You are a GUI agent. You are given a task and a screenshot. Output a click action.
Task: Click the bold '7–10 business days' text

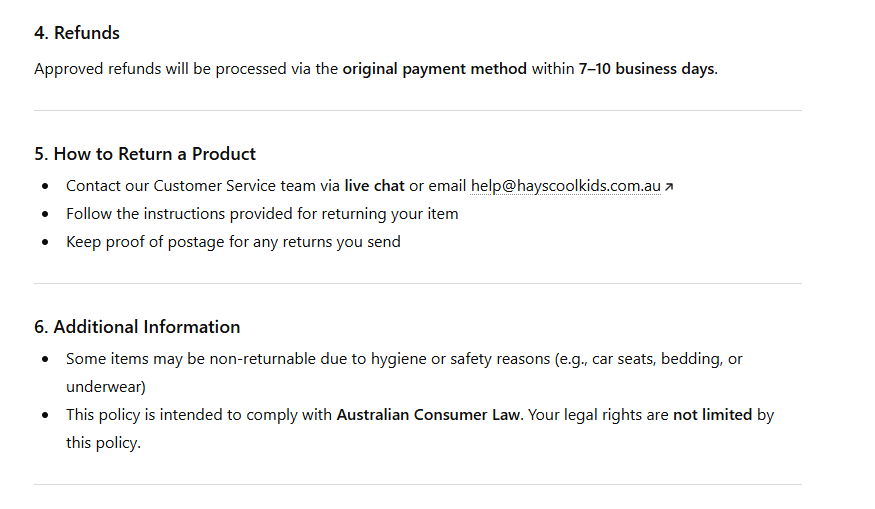646,69
